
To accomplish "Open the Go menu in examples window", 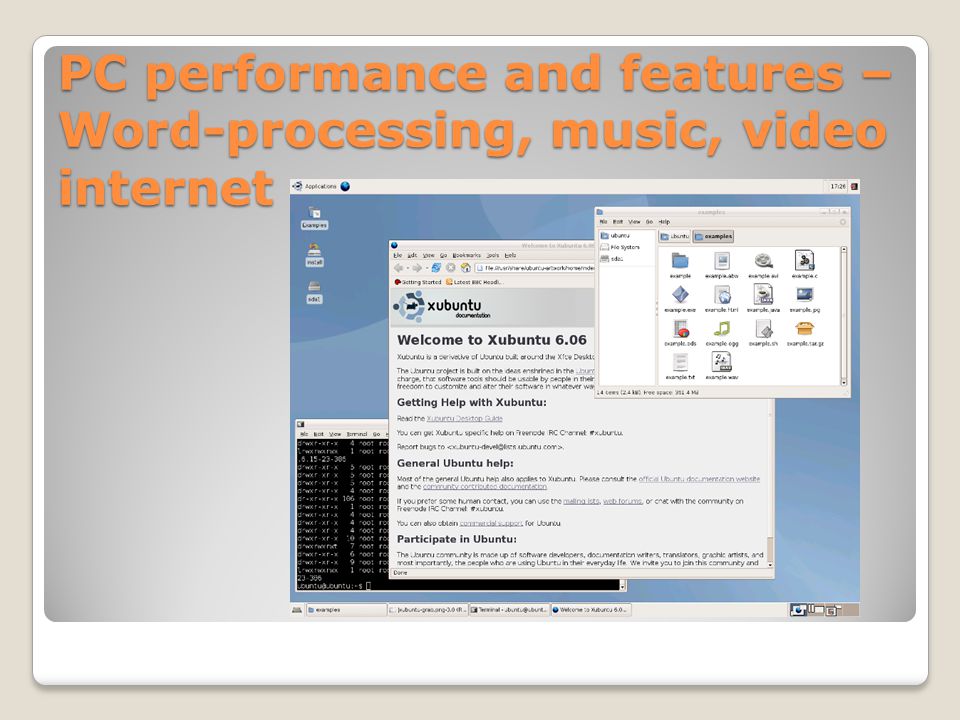I will point(650,222).
